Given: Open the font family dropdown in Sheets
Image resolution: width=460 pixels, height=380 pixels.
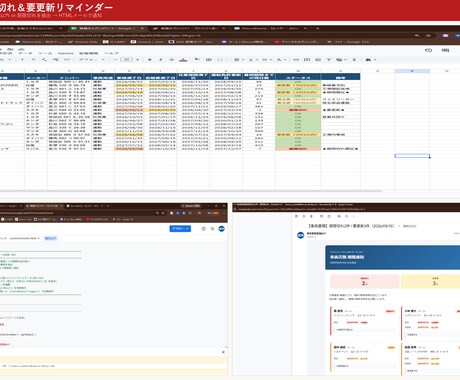Looking at the screenshot, I should click(92, 60).
